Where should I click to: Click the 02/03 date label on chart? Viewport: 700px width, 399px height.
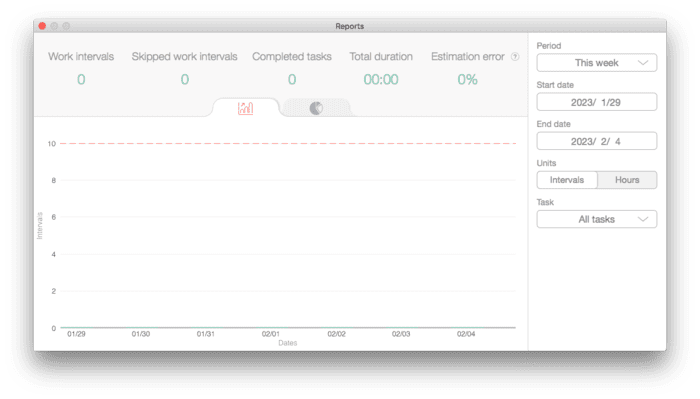[x=401, y=334]
